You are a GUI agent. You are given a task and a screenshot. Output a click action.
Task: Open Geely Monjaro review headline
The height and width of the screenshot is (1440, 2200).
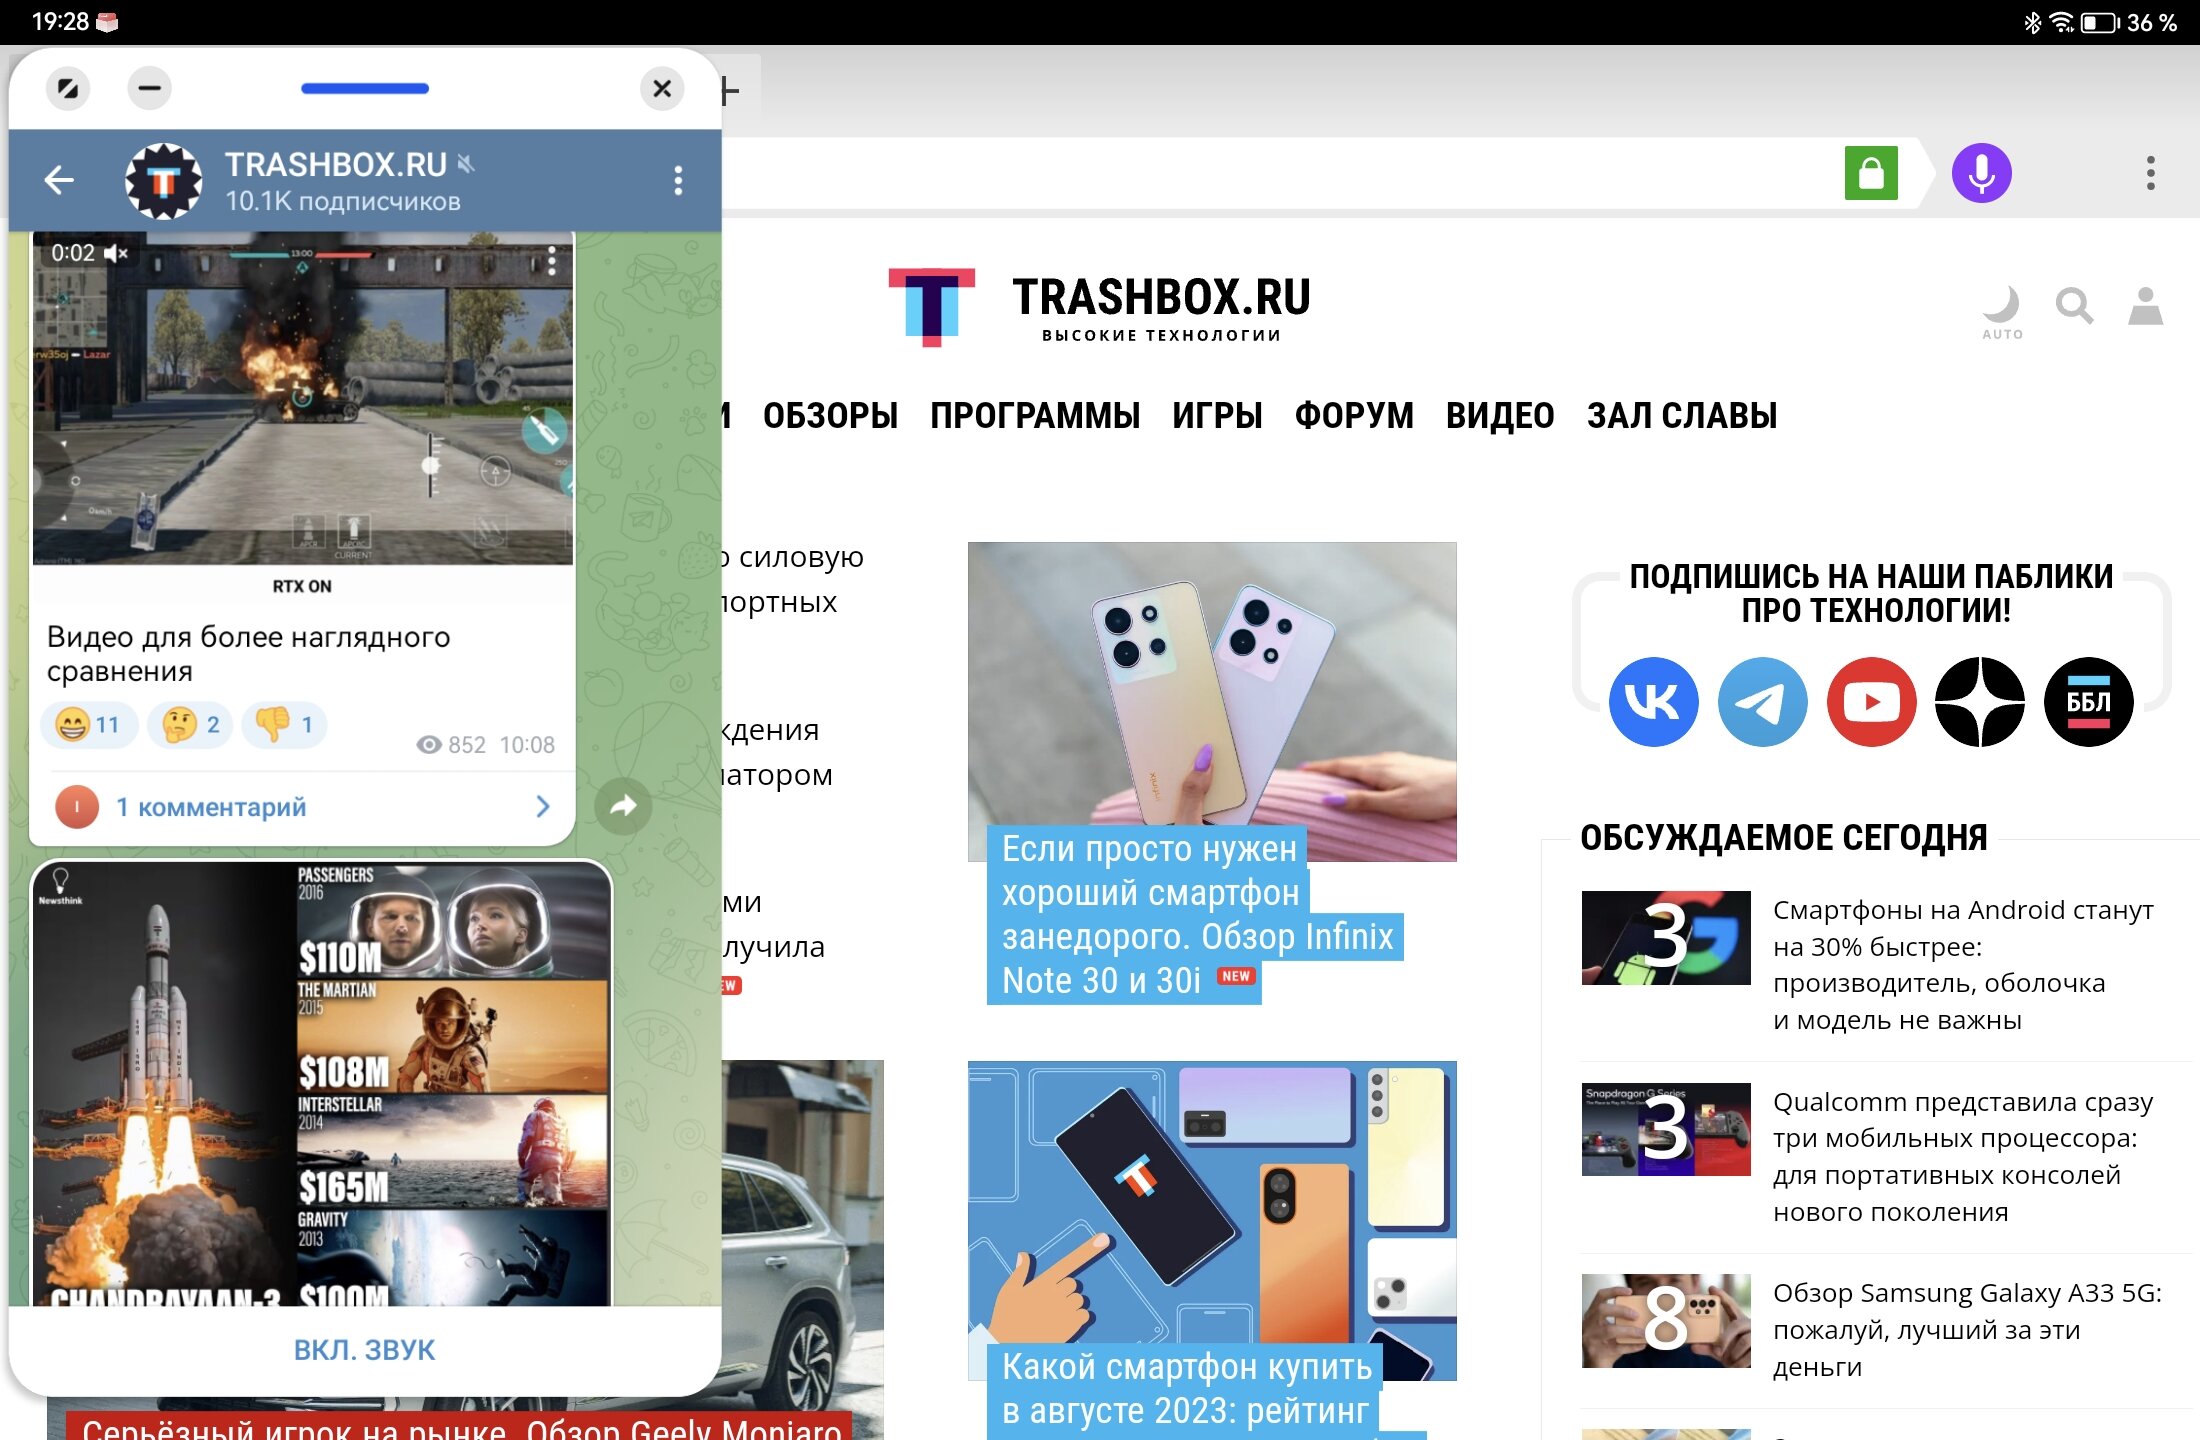tap(460, 1427)
